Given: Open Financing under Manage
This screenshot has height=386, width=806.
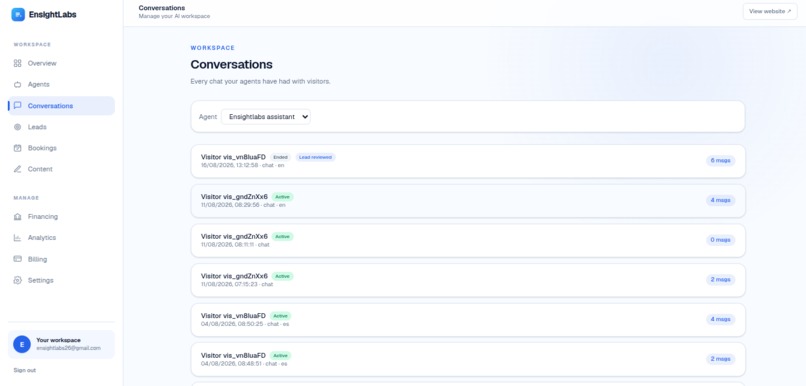Looking at the screenshot, I should click(x=61, y=217).
